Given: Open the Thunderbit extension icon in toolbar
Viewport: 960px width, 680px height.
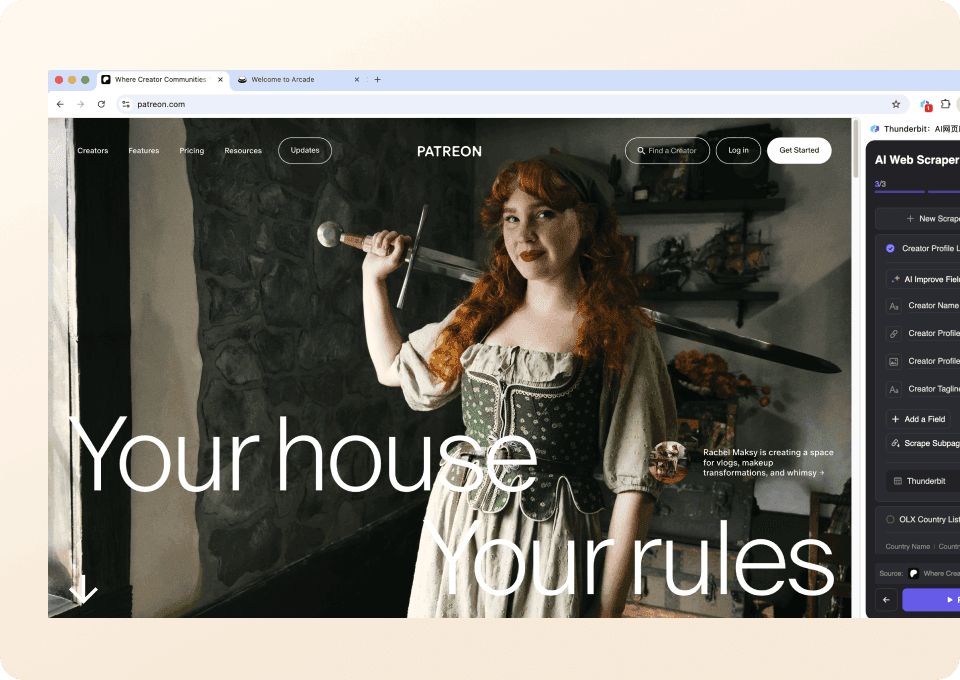Looking at the screenshot, I should (925, 104).
